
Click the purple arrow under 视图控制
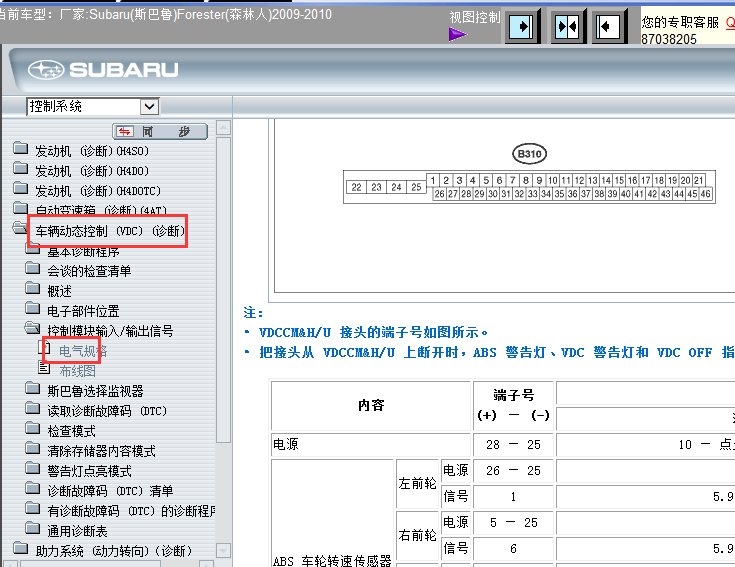coord(458,34)
